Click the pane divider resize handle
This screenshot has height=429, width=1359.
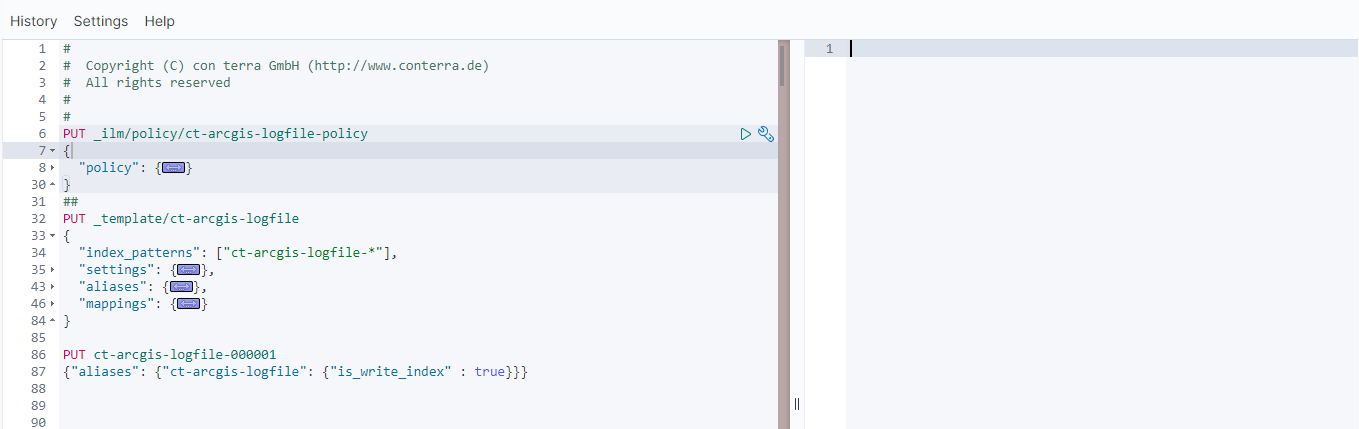(797, 403)
